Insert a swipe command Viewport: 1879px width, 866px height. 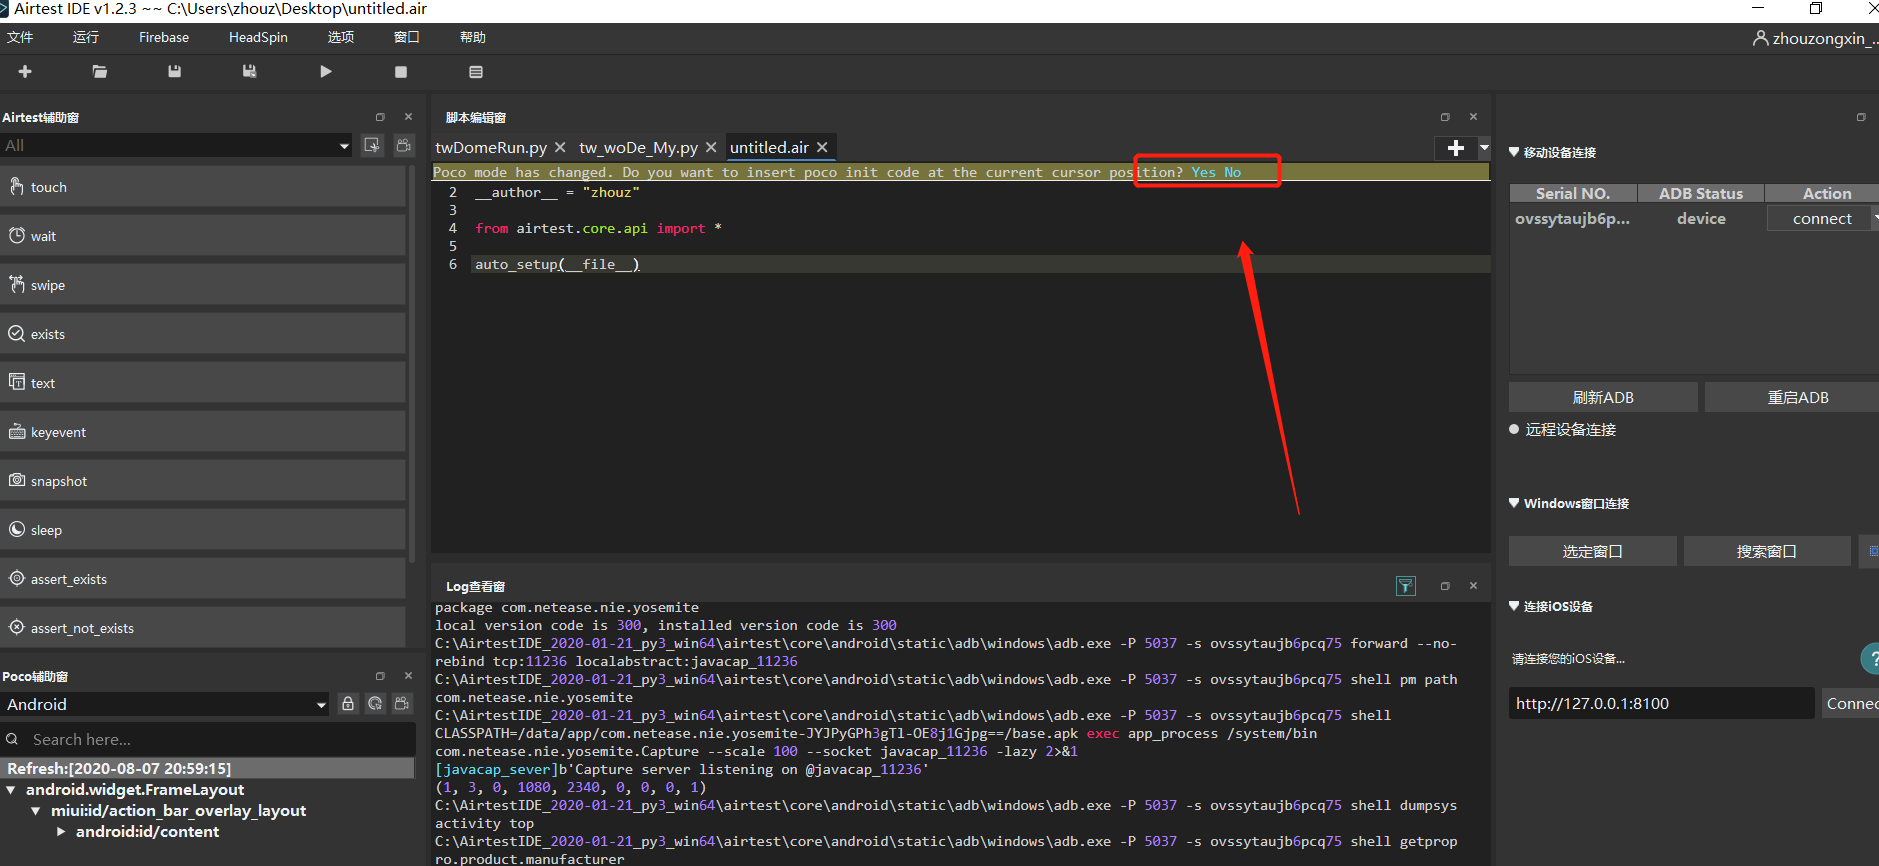[203, 285]
